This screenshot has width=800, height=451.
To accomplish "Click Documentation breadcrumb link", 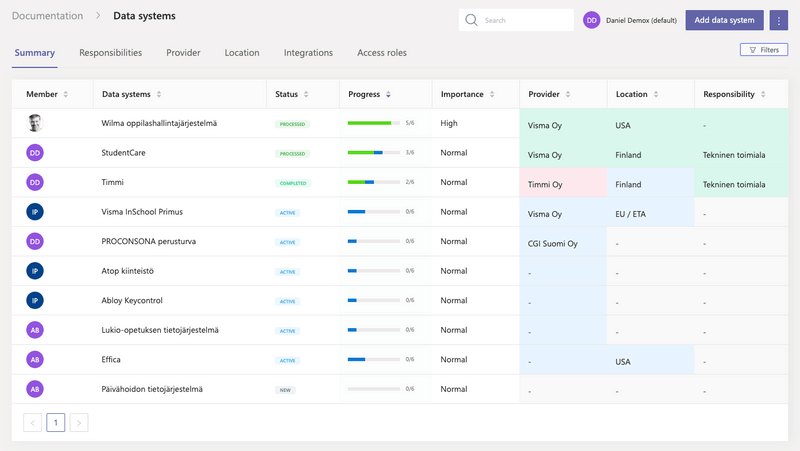I will click(x=47, y=16).
